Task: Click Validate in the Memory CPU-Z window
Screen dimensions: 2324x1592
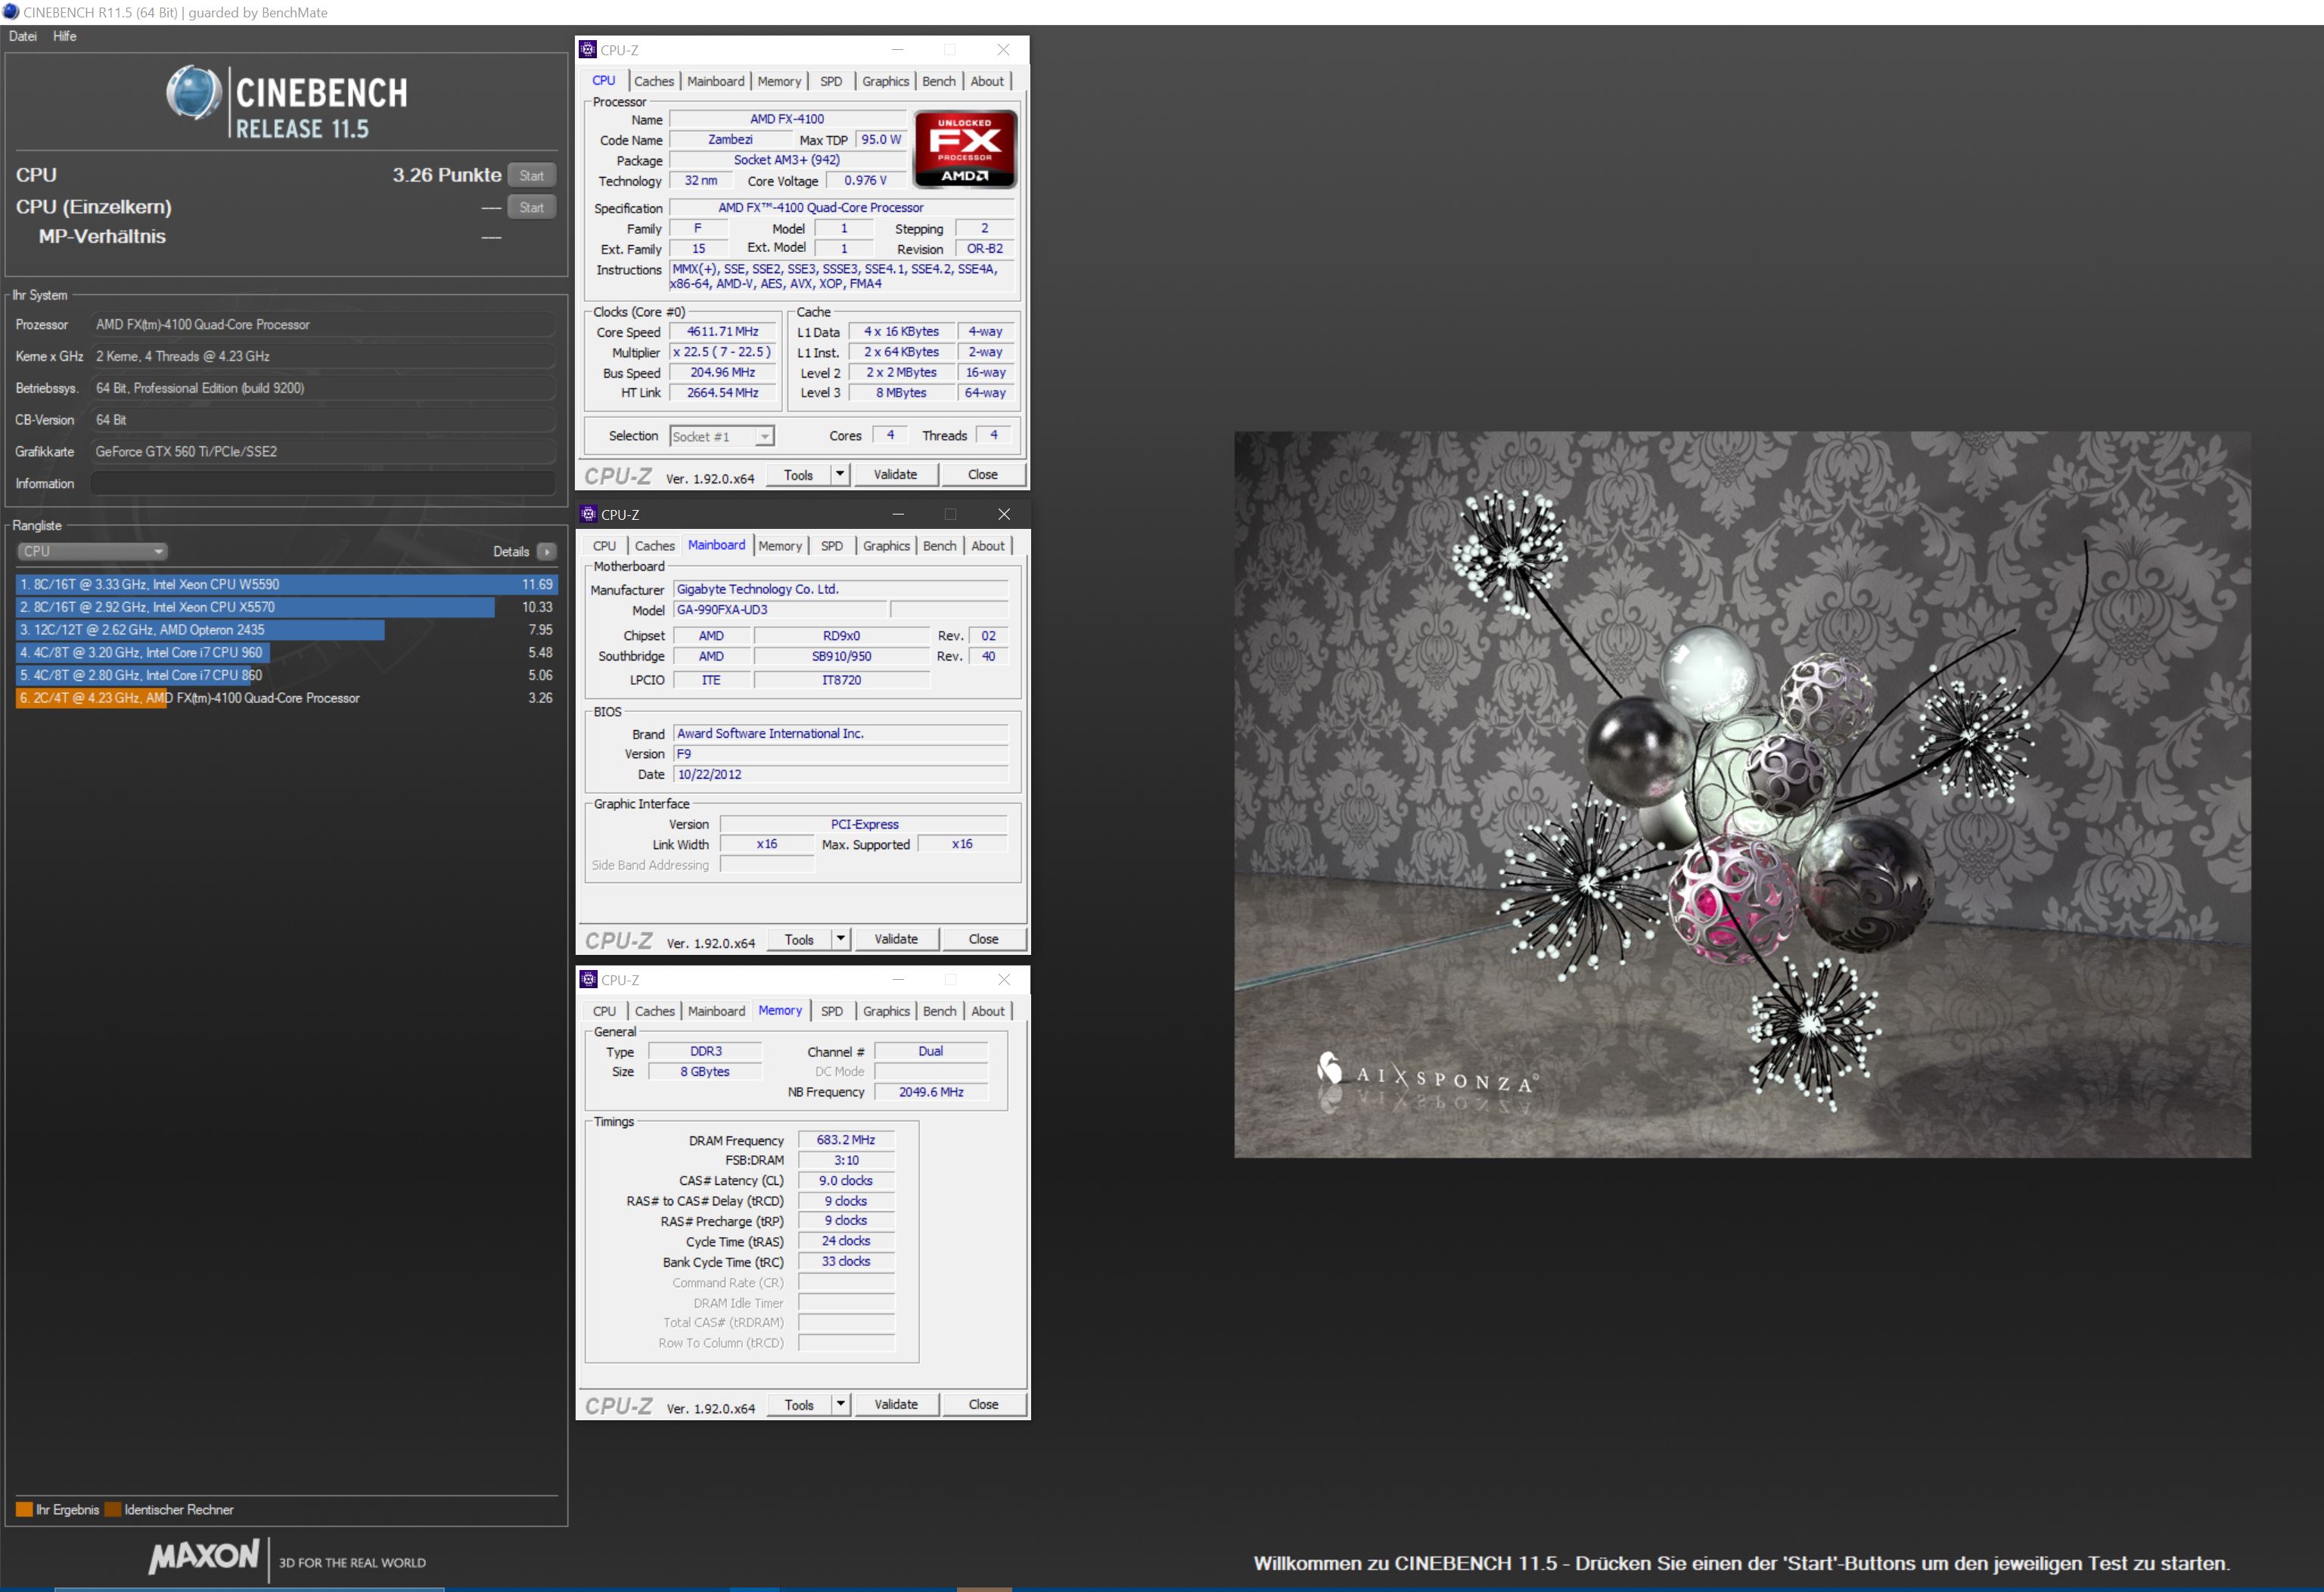Action: pos(896,1404)
